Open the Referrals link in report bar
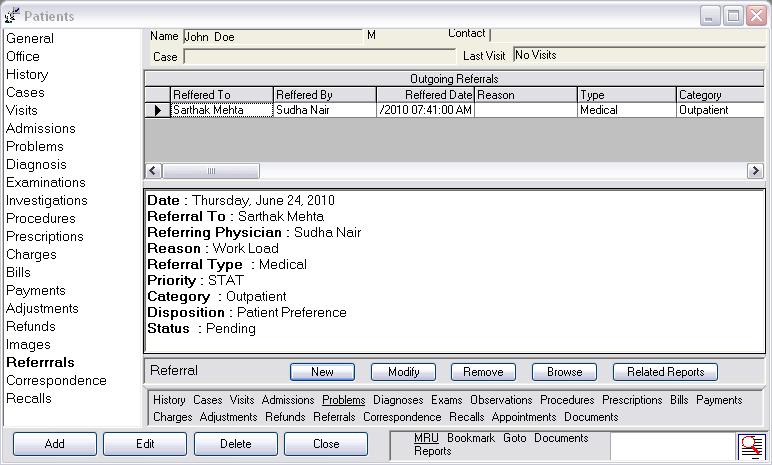Viewport: 772px width, 465px height. pyautogui.click(x=334, y=417)
